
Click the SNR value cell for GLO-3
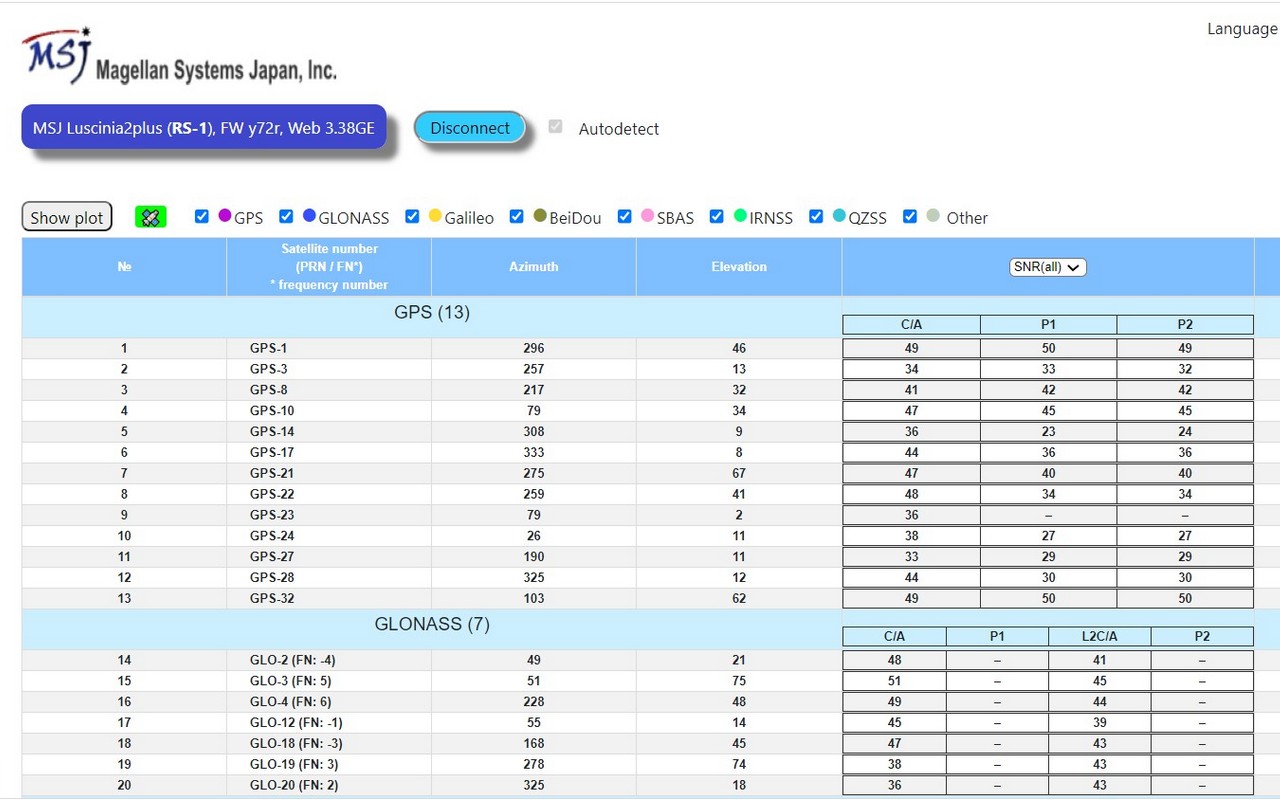[894, 681]
